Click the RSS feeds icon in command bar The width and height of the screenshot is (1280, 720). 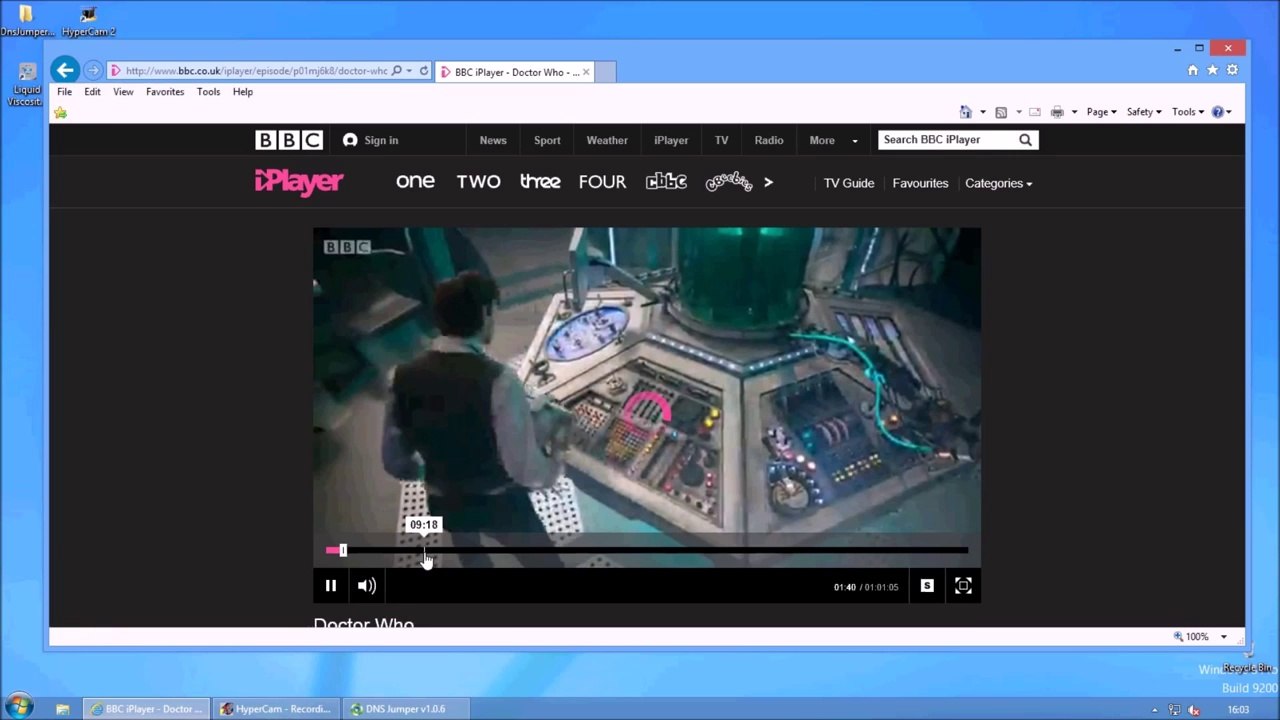click(x=1001, y=112)
